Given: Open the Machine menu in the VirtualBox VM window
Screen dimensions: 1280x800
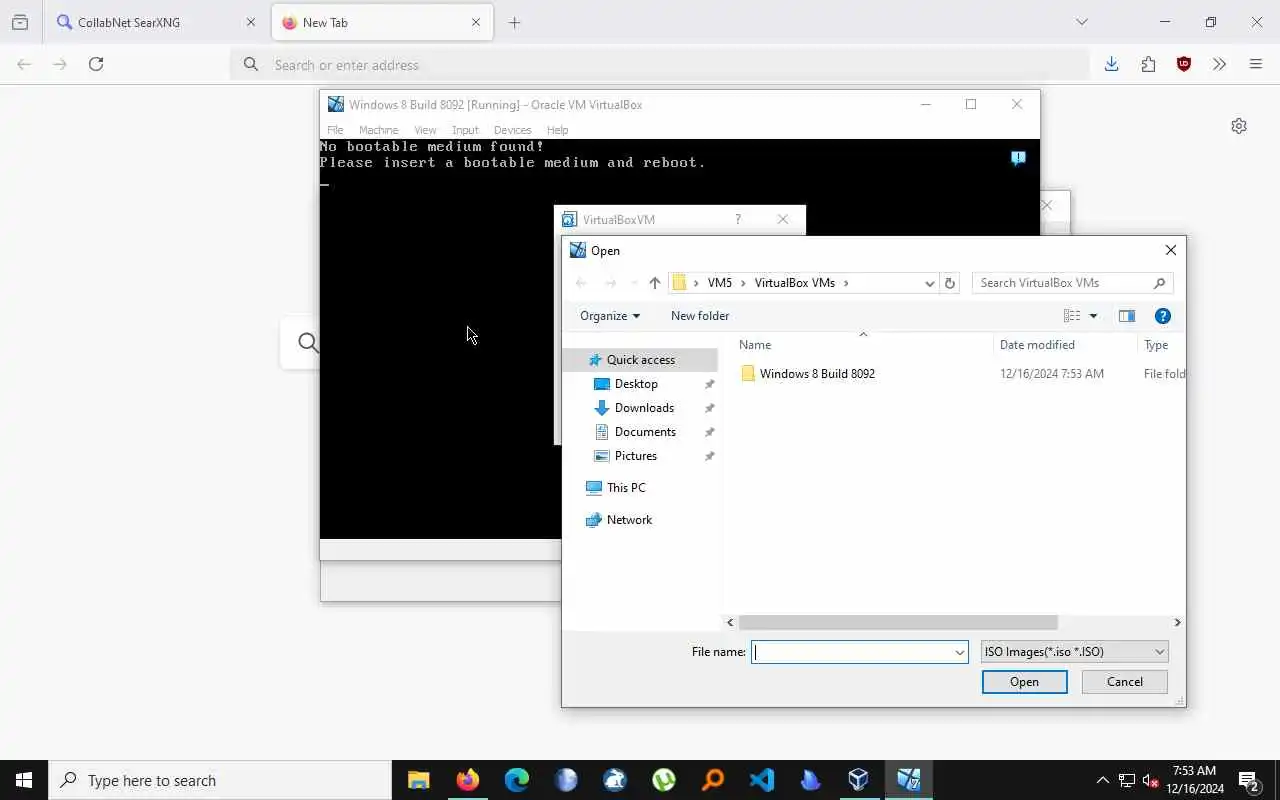Looking at the screenshot, I should point(378,130).
